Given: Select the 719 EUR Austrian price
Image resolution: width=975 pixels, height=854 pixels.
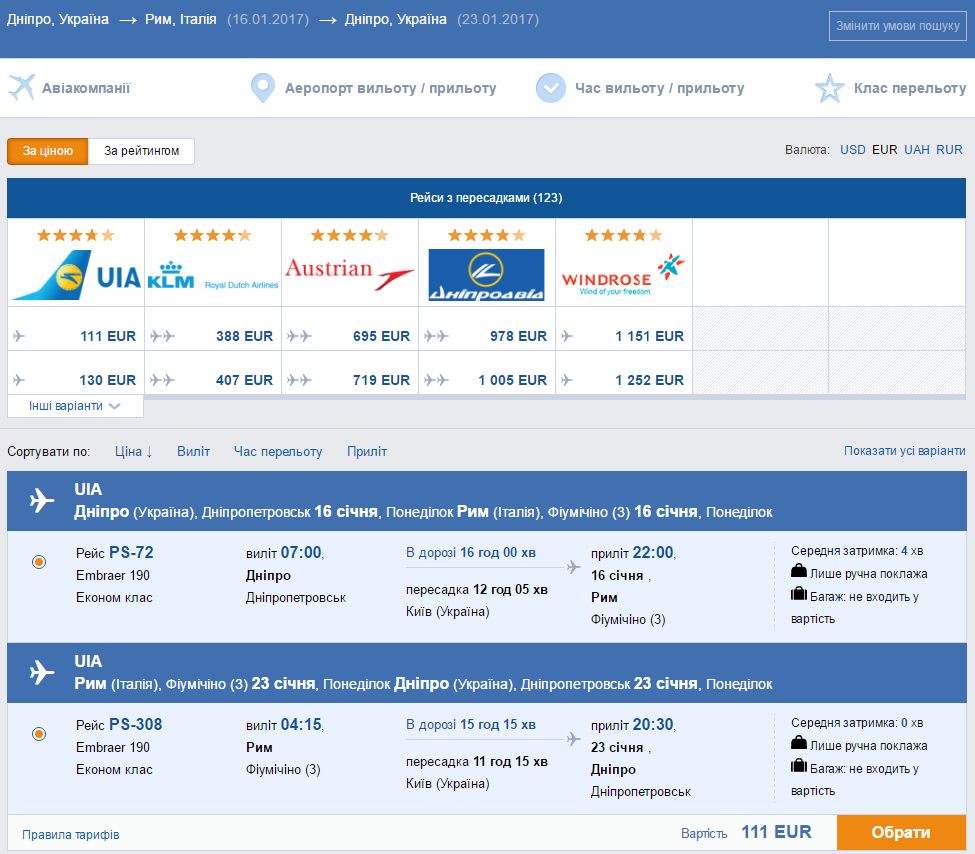Looking at the screenshot, I should [x=381, y=380].
